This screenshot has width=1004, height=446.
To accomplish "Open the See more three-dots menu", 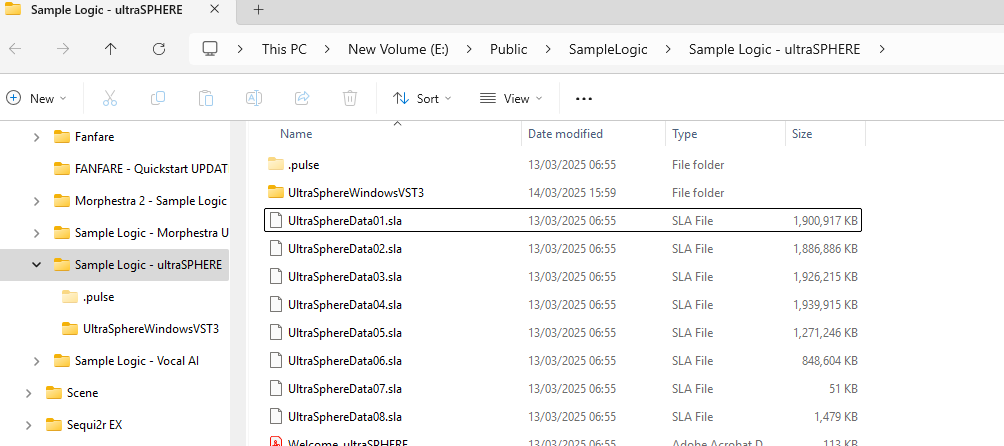I will 584,99.
